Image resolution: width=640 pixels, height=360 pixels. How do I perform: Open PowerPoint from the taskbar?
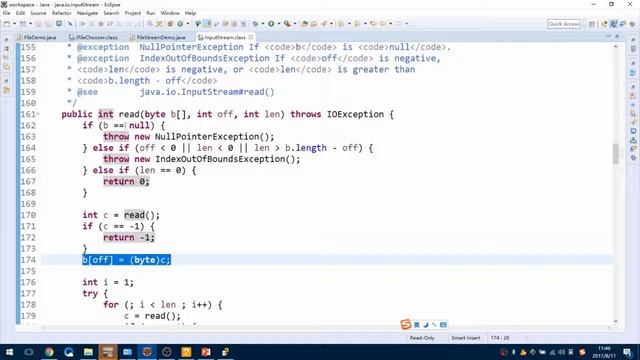(206, 352)
